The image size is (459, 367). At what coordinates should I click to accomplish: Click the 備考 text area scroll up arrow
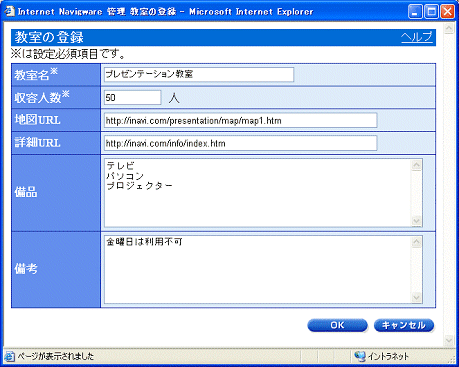tap(417, 242)
